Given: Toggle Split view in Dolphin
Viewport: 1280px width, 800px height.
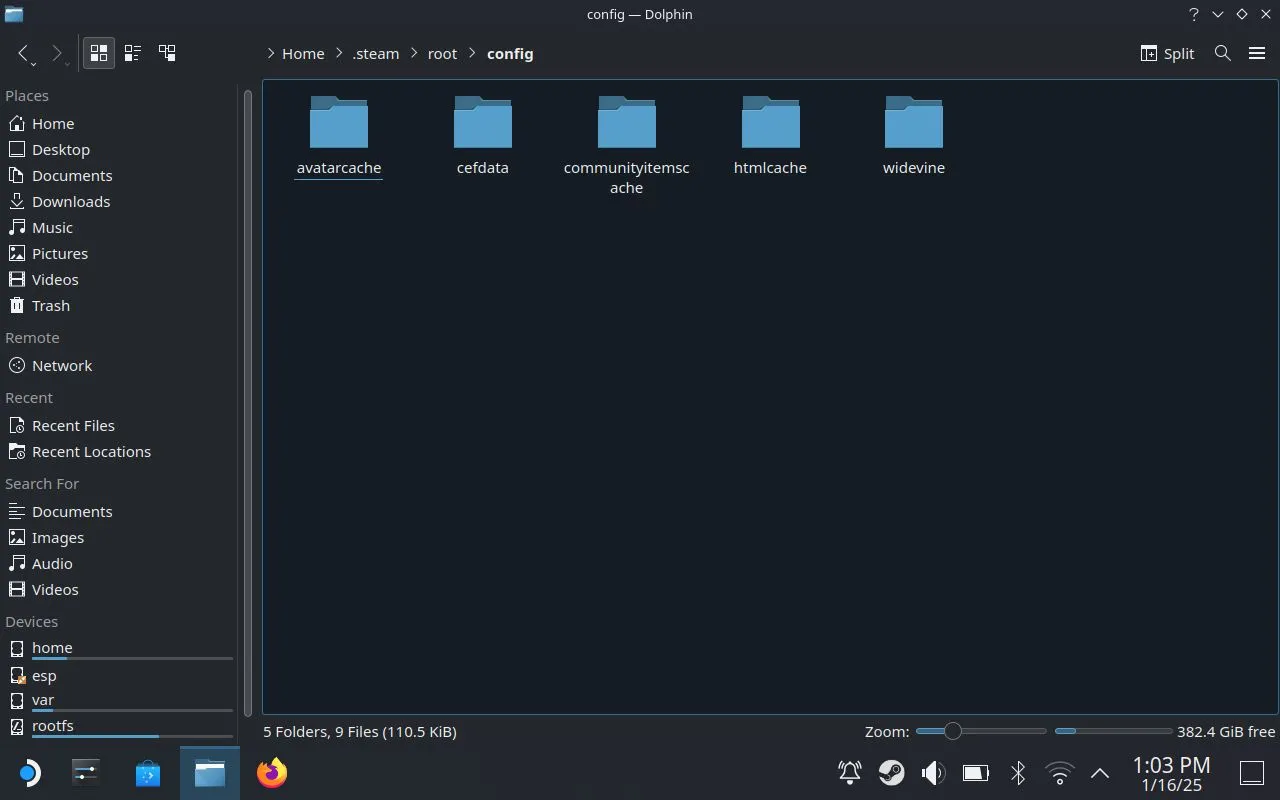Looking at the screenshot, I should pyautogui.click(x=1166, y=53).
